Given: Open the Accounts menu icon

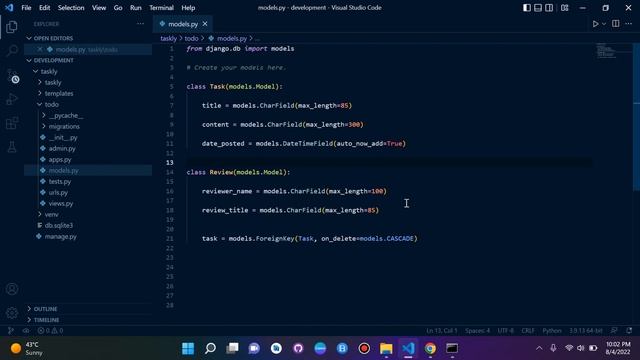Looking at the screenshot, I should (12, 289).
